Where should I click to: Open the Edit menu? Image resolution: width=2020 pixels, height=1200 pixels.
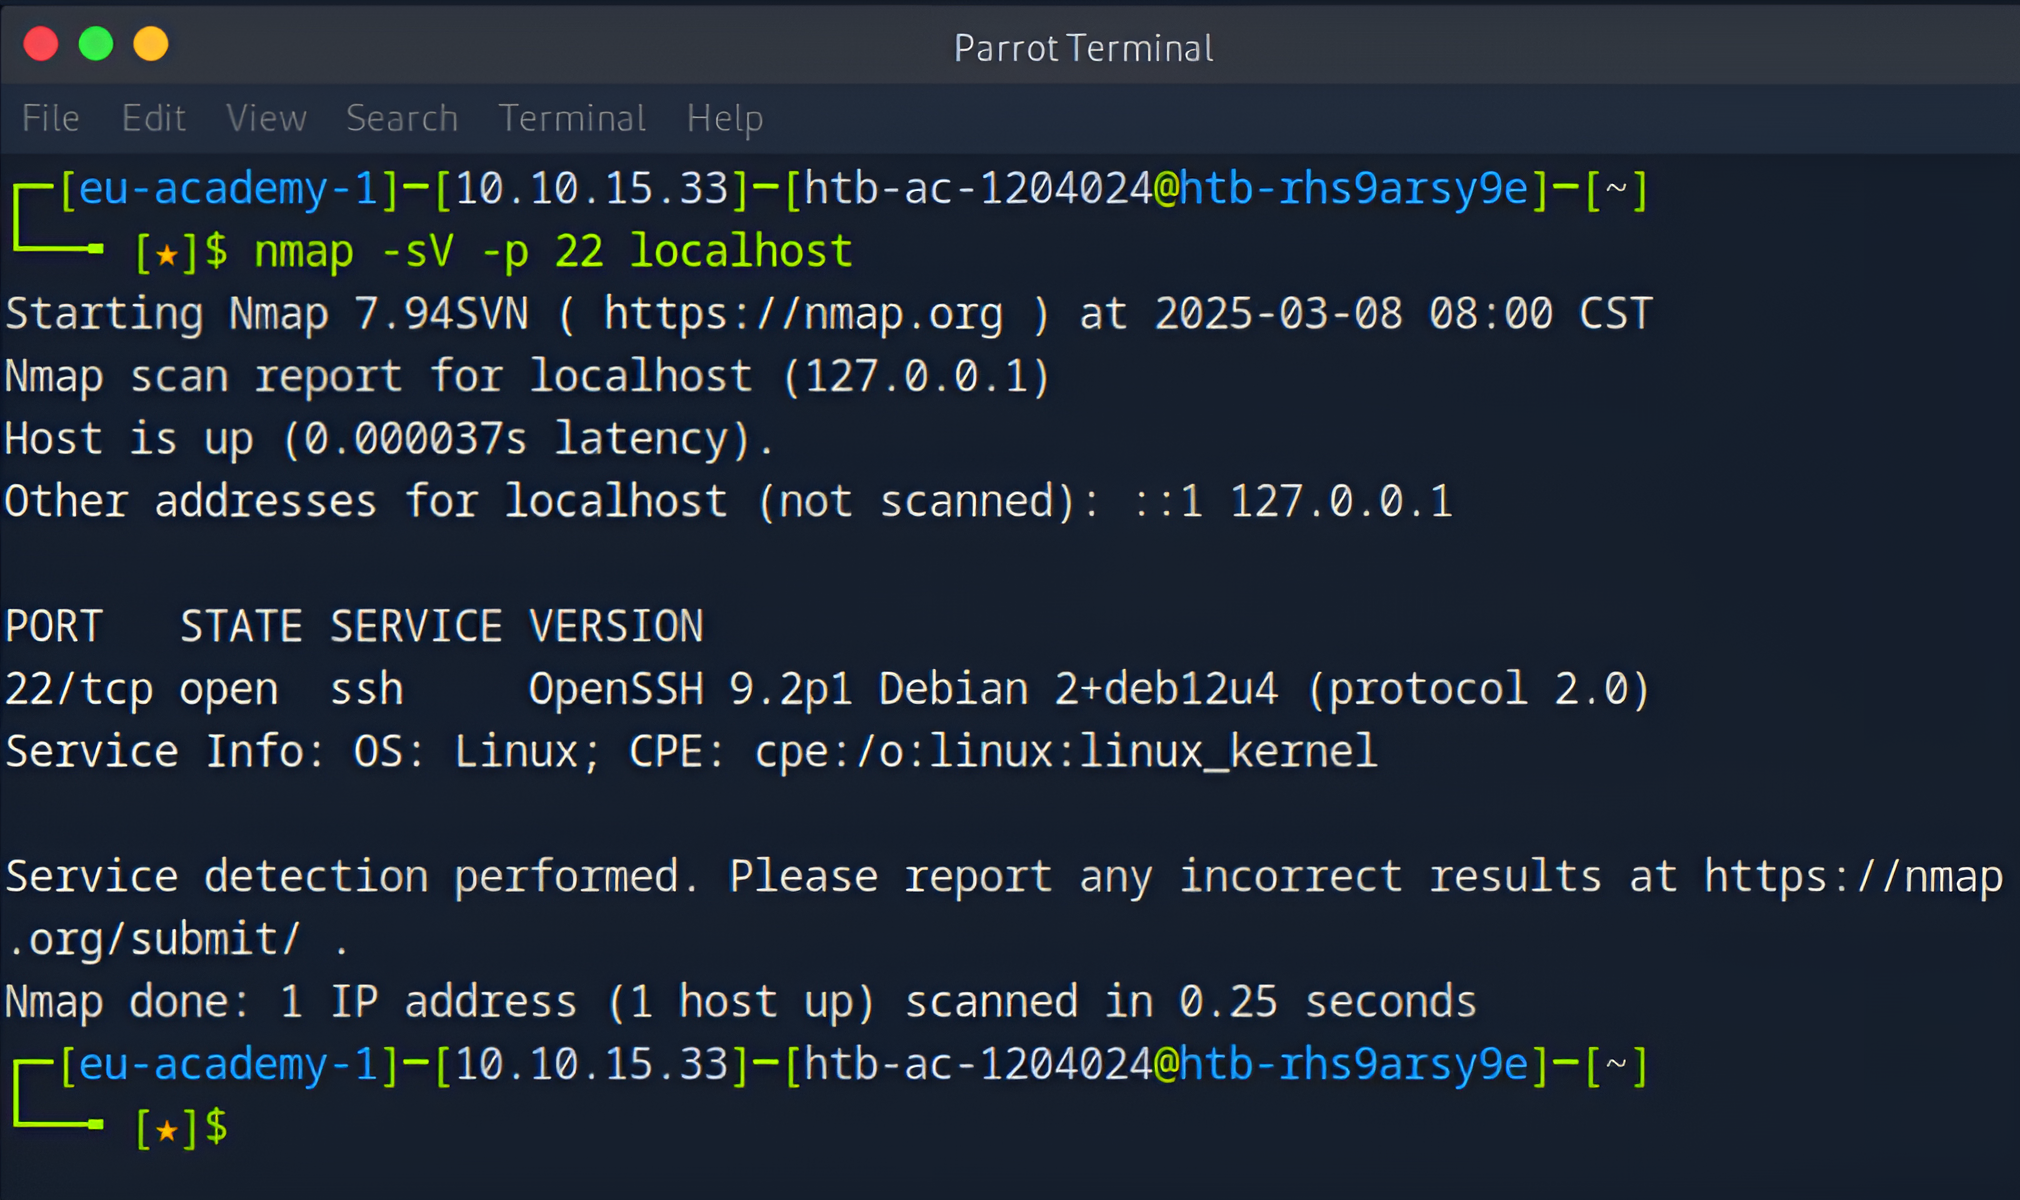click(153, 118)
